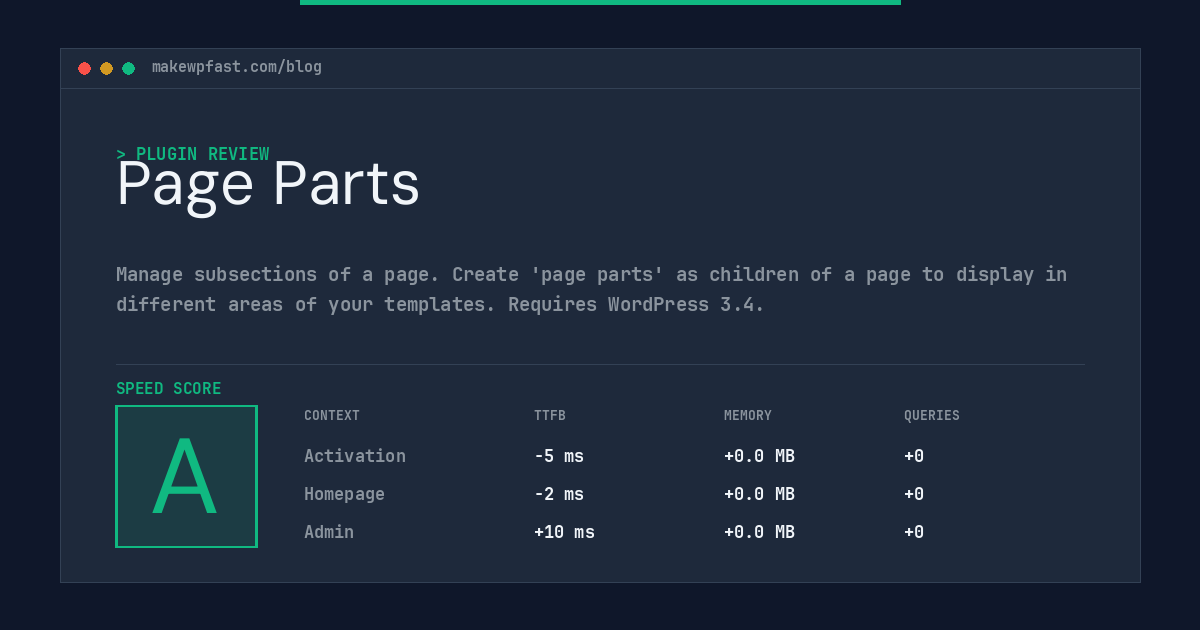Select the Admin row label
Viewport: 1200px width, 630px height.
click(329, 532)
